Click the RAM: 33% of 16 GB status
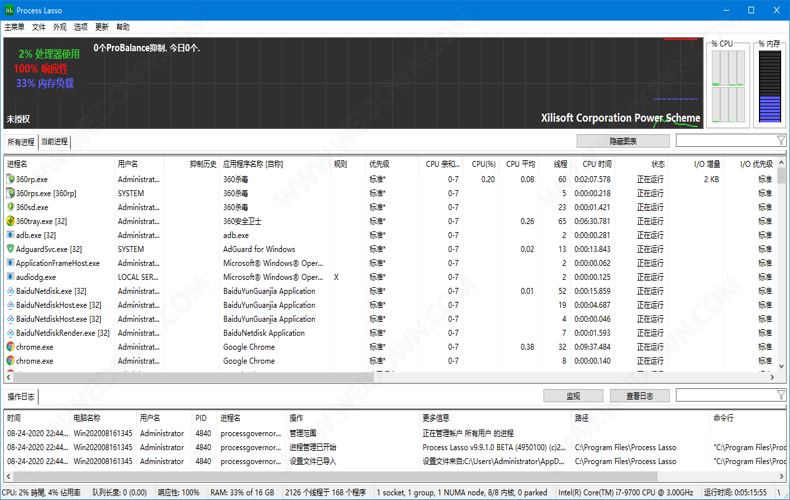This screenshot has width=790, height=500. click(242, 492)
